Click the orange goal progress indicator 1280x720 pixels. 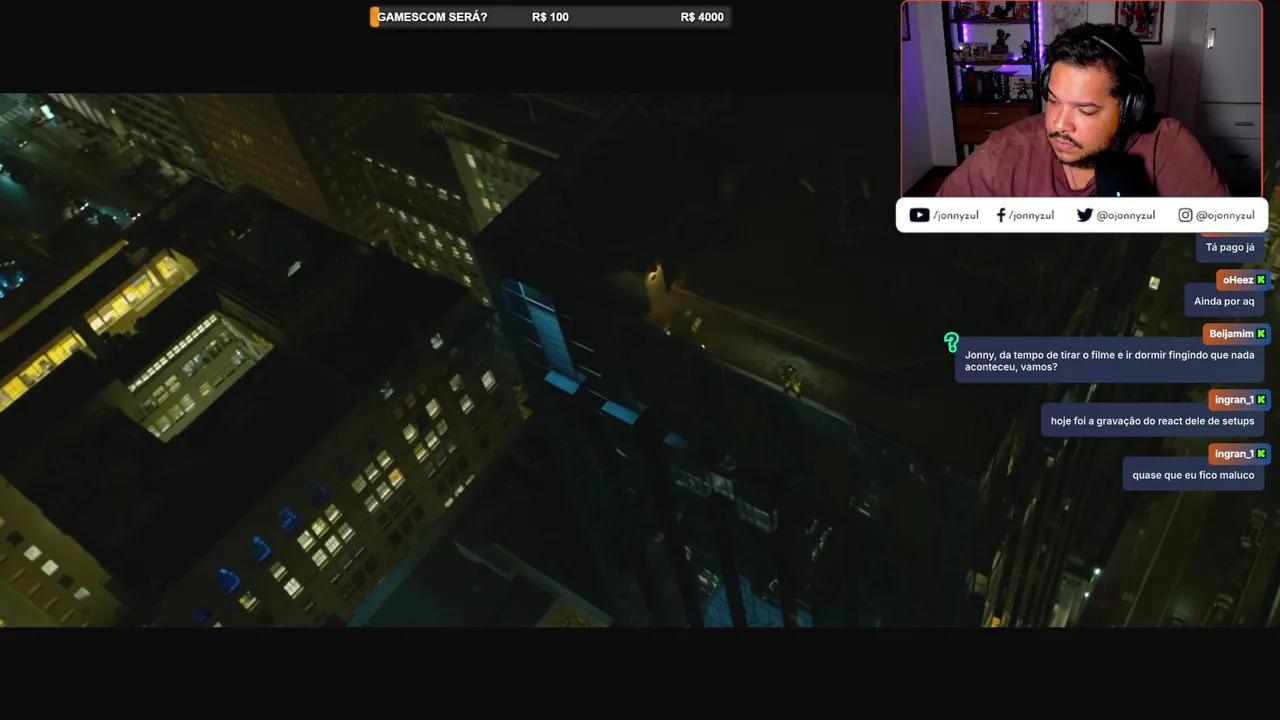[374, 17]
